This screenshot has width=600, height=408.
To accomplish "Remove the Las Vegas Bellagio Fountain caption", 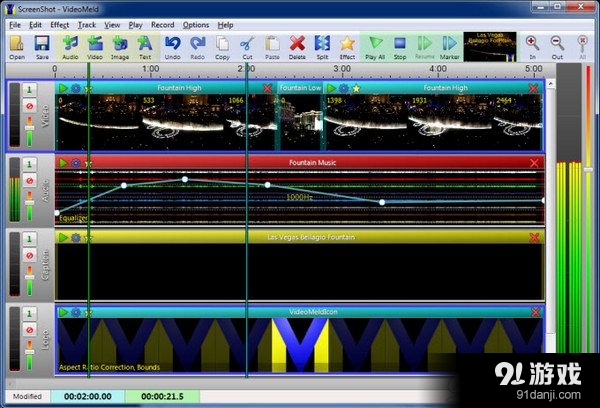I will pyautogui.click(x=534, y=238).
